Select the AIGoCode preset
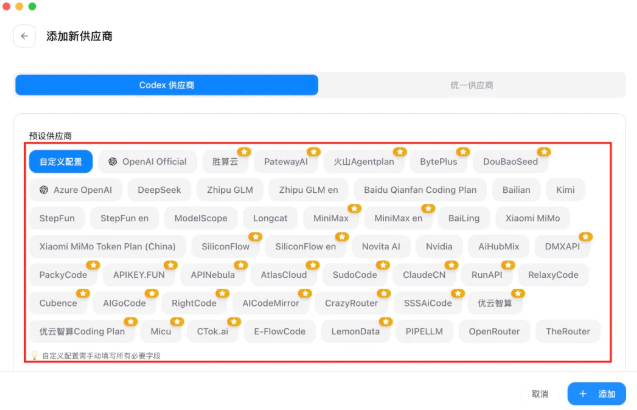Screen dimensions: 637x410 124,303
